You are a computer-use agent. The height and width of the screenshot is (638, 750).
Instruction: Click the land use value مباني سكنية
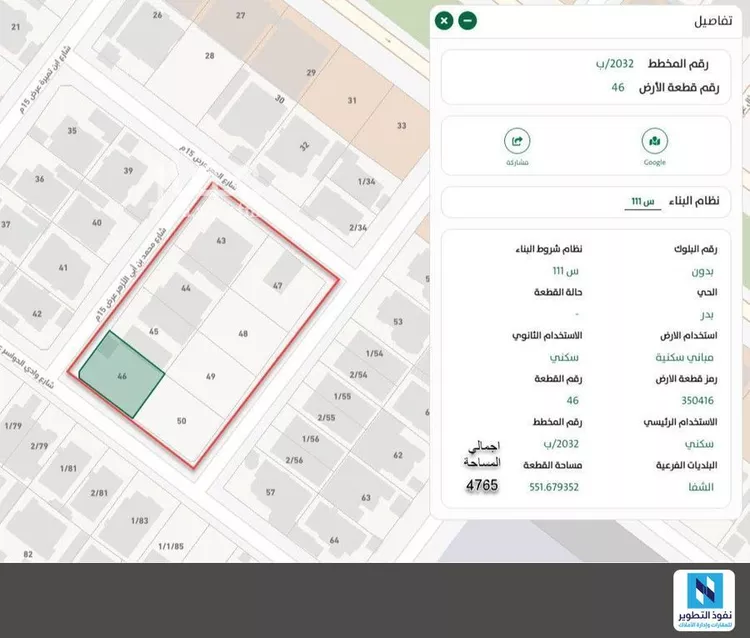684,357
